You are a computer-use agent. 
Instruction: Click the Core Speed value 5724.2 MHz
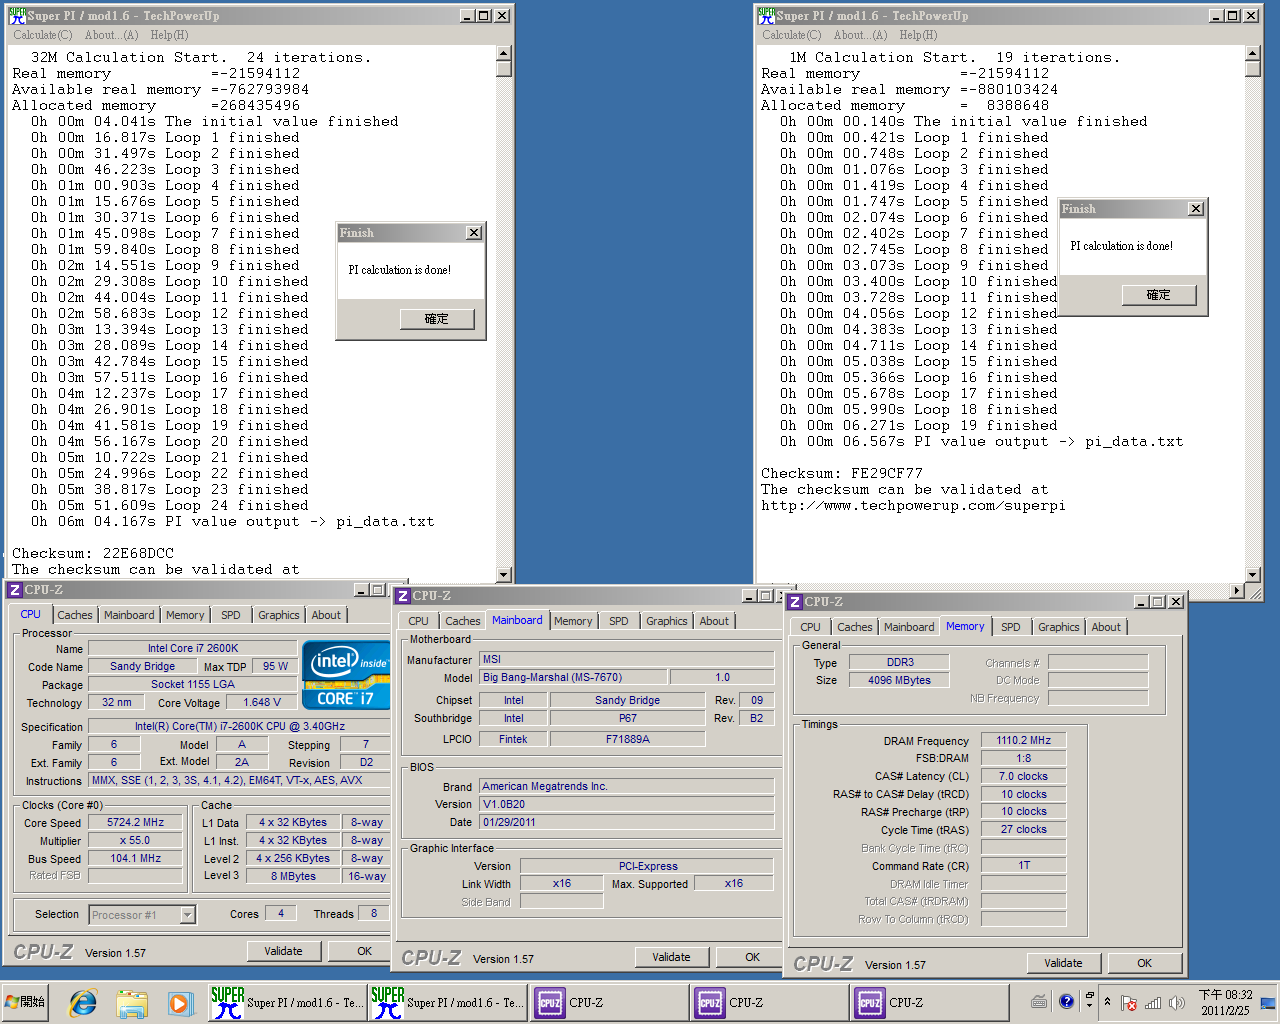point(135,823)
